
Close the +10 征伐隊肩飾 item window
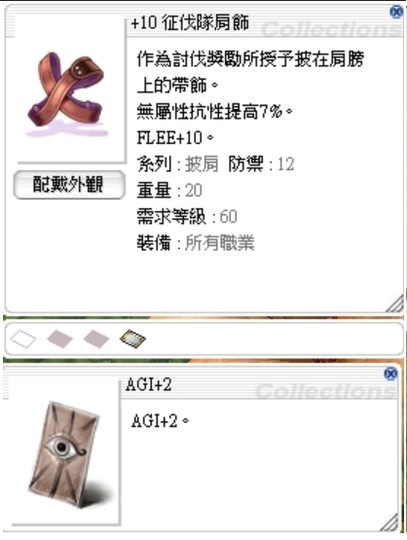pos(396,12)
